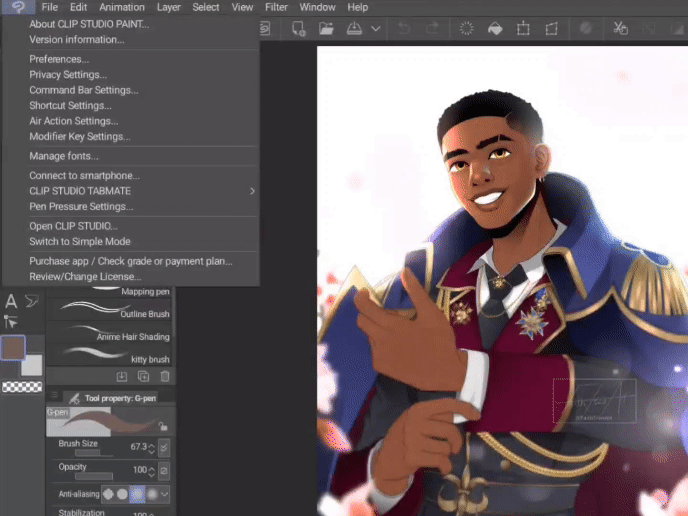Click the Fill paint bucket icon
The image size is (688, 516).
[495, 29]
